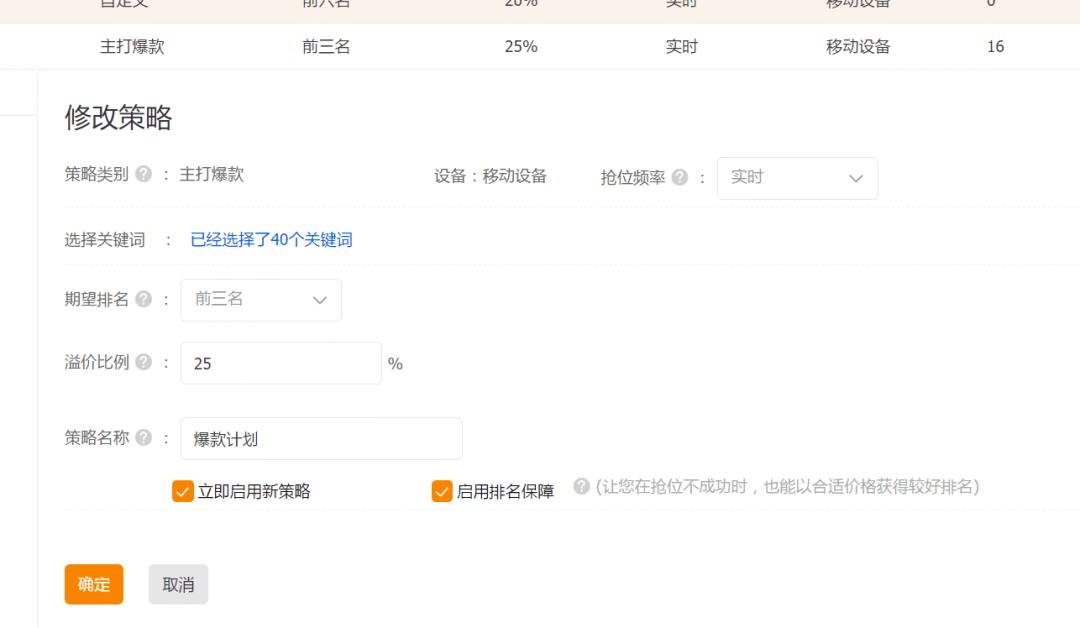Select 主打爆款 cell in table row

tap(132, 47)
